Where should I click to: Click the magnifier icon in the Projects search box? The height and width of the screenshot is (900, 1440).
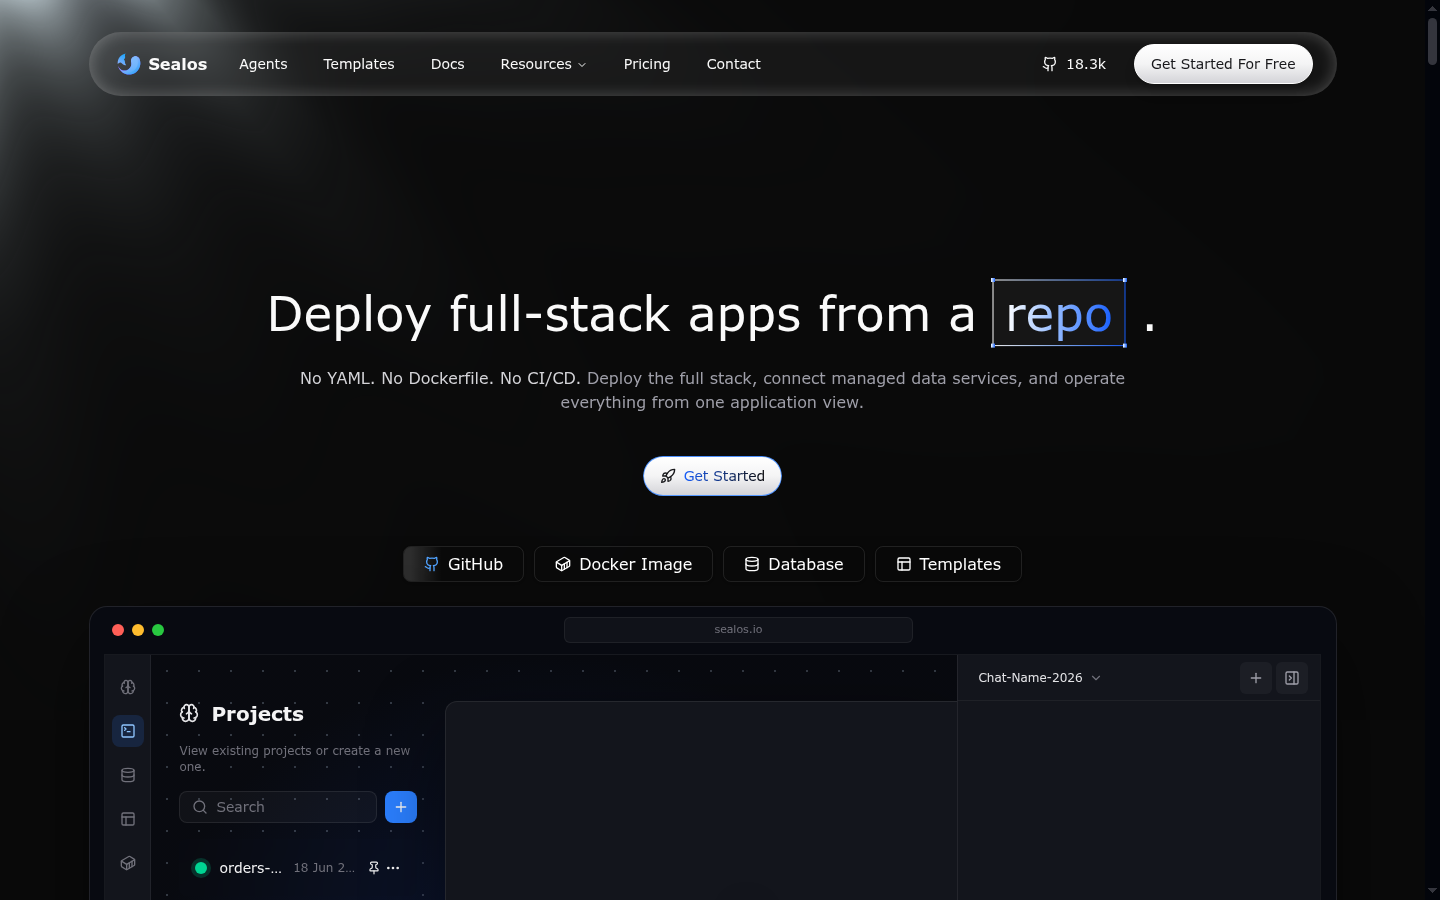[200, 807]
